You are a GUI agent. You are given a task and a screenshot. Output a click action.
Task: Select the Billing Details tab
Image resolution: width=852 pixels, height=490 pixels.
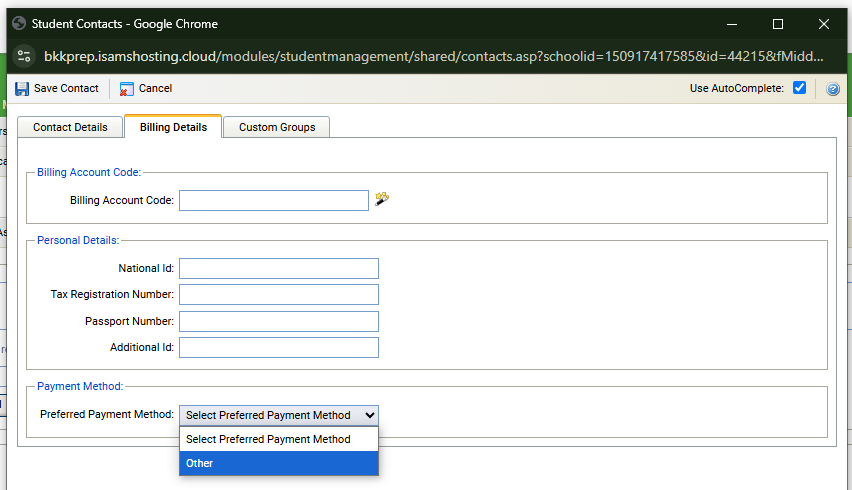(x=173, y=127)
